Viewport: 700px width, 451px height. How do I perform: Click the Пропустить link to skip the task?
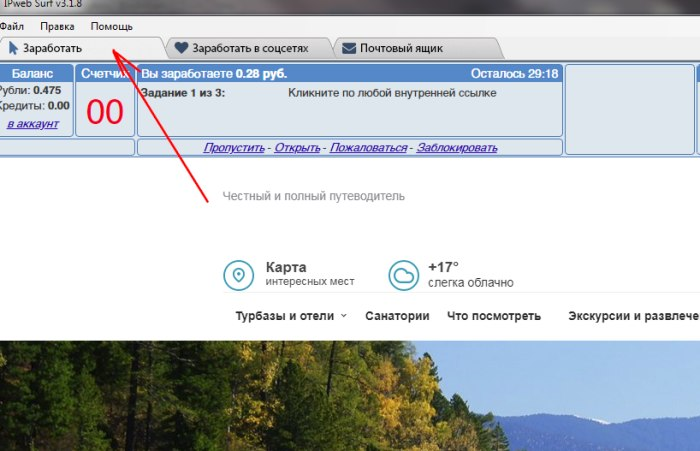234,148
